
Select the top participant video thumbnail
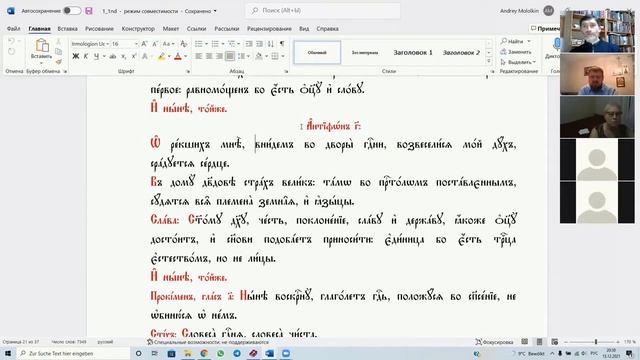pos(597,32)
